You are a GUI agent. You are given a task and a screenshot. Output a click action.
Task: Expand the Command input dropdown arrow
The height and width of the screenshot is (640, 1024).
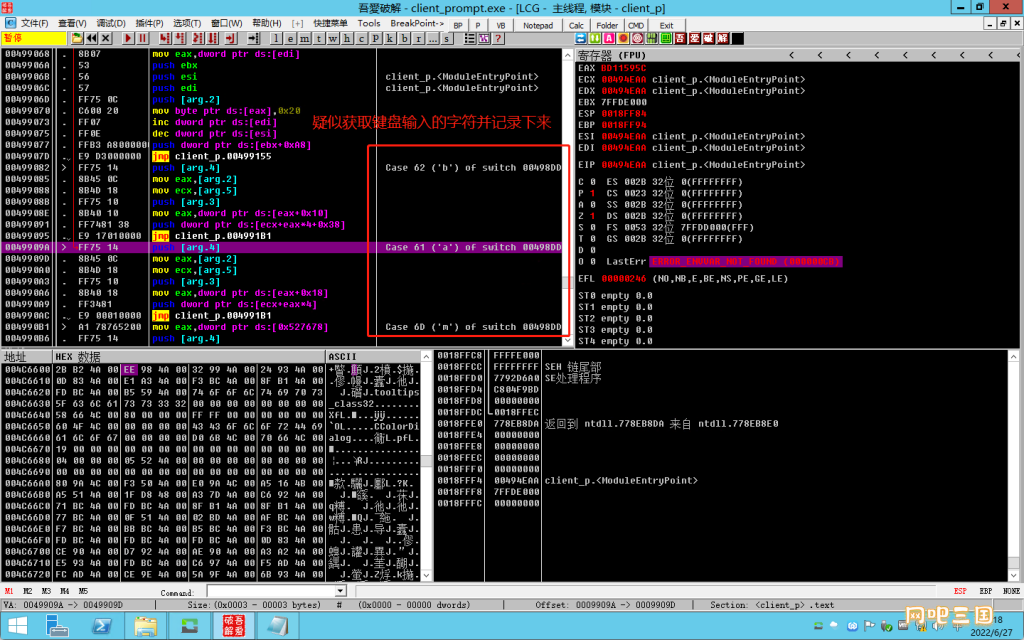point(340,591)
